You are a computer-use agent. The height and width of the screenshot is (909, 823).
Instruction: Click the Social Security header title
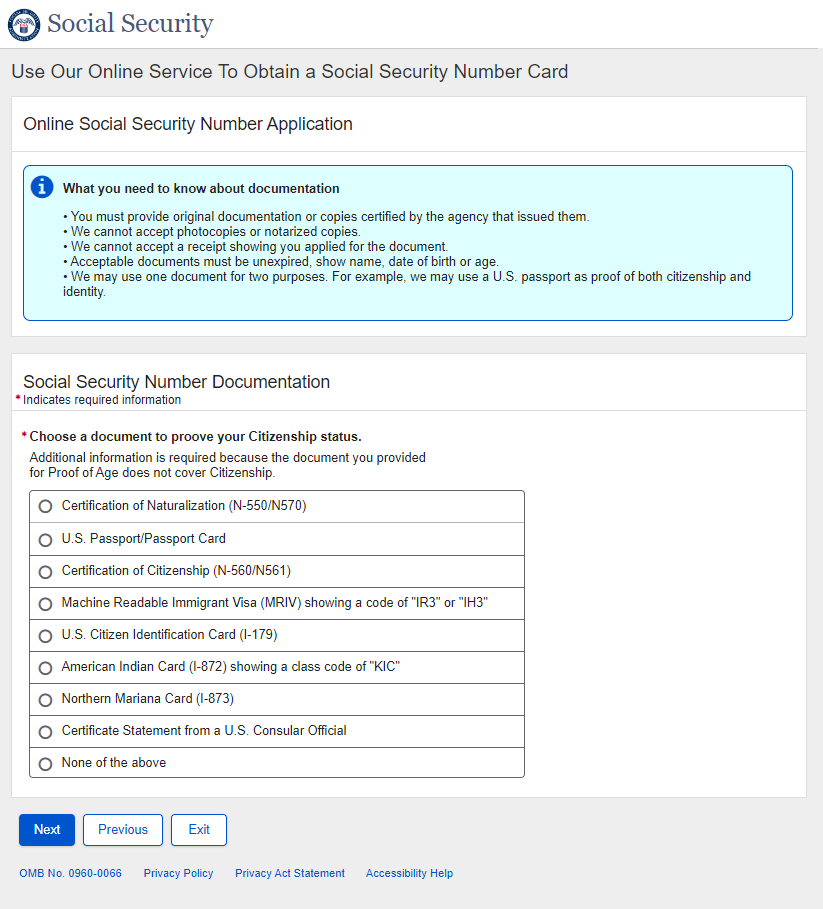click(x=130, y=24)
